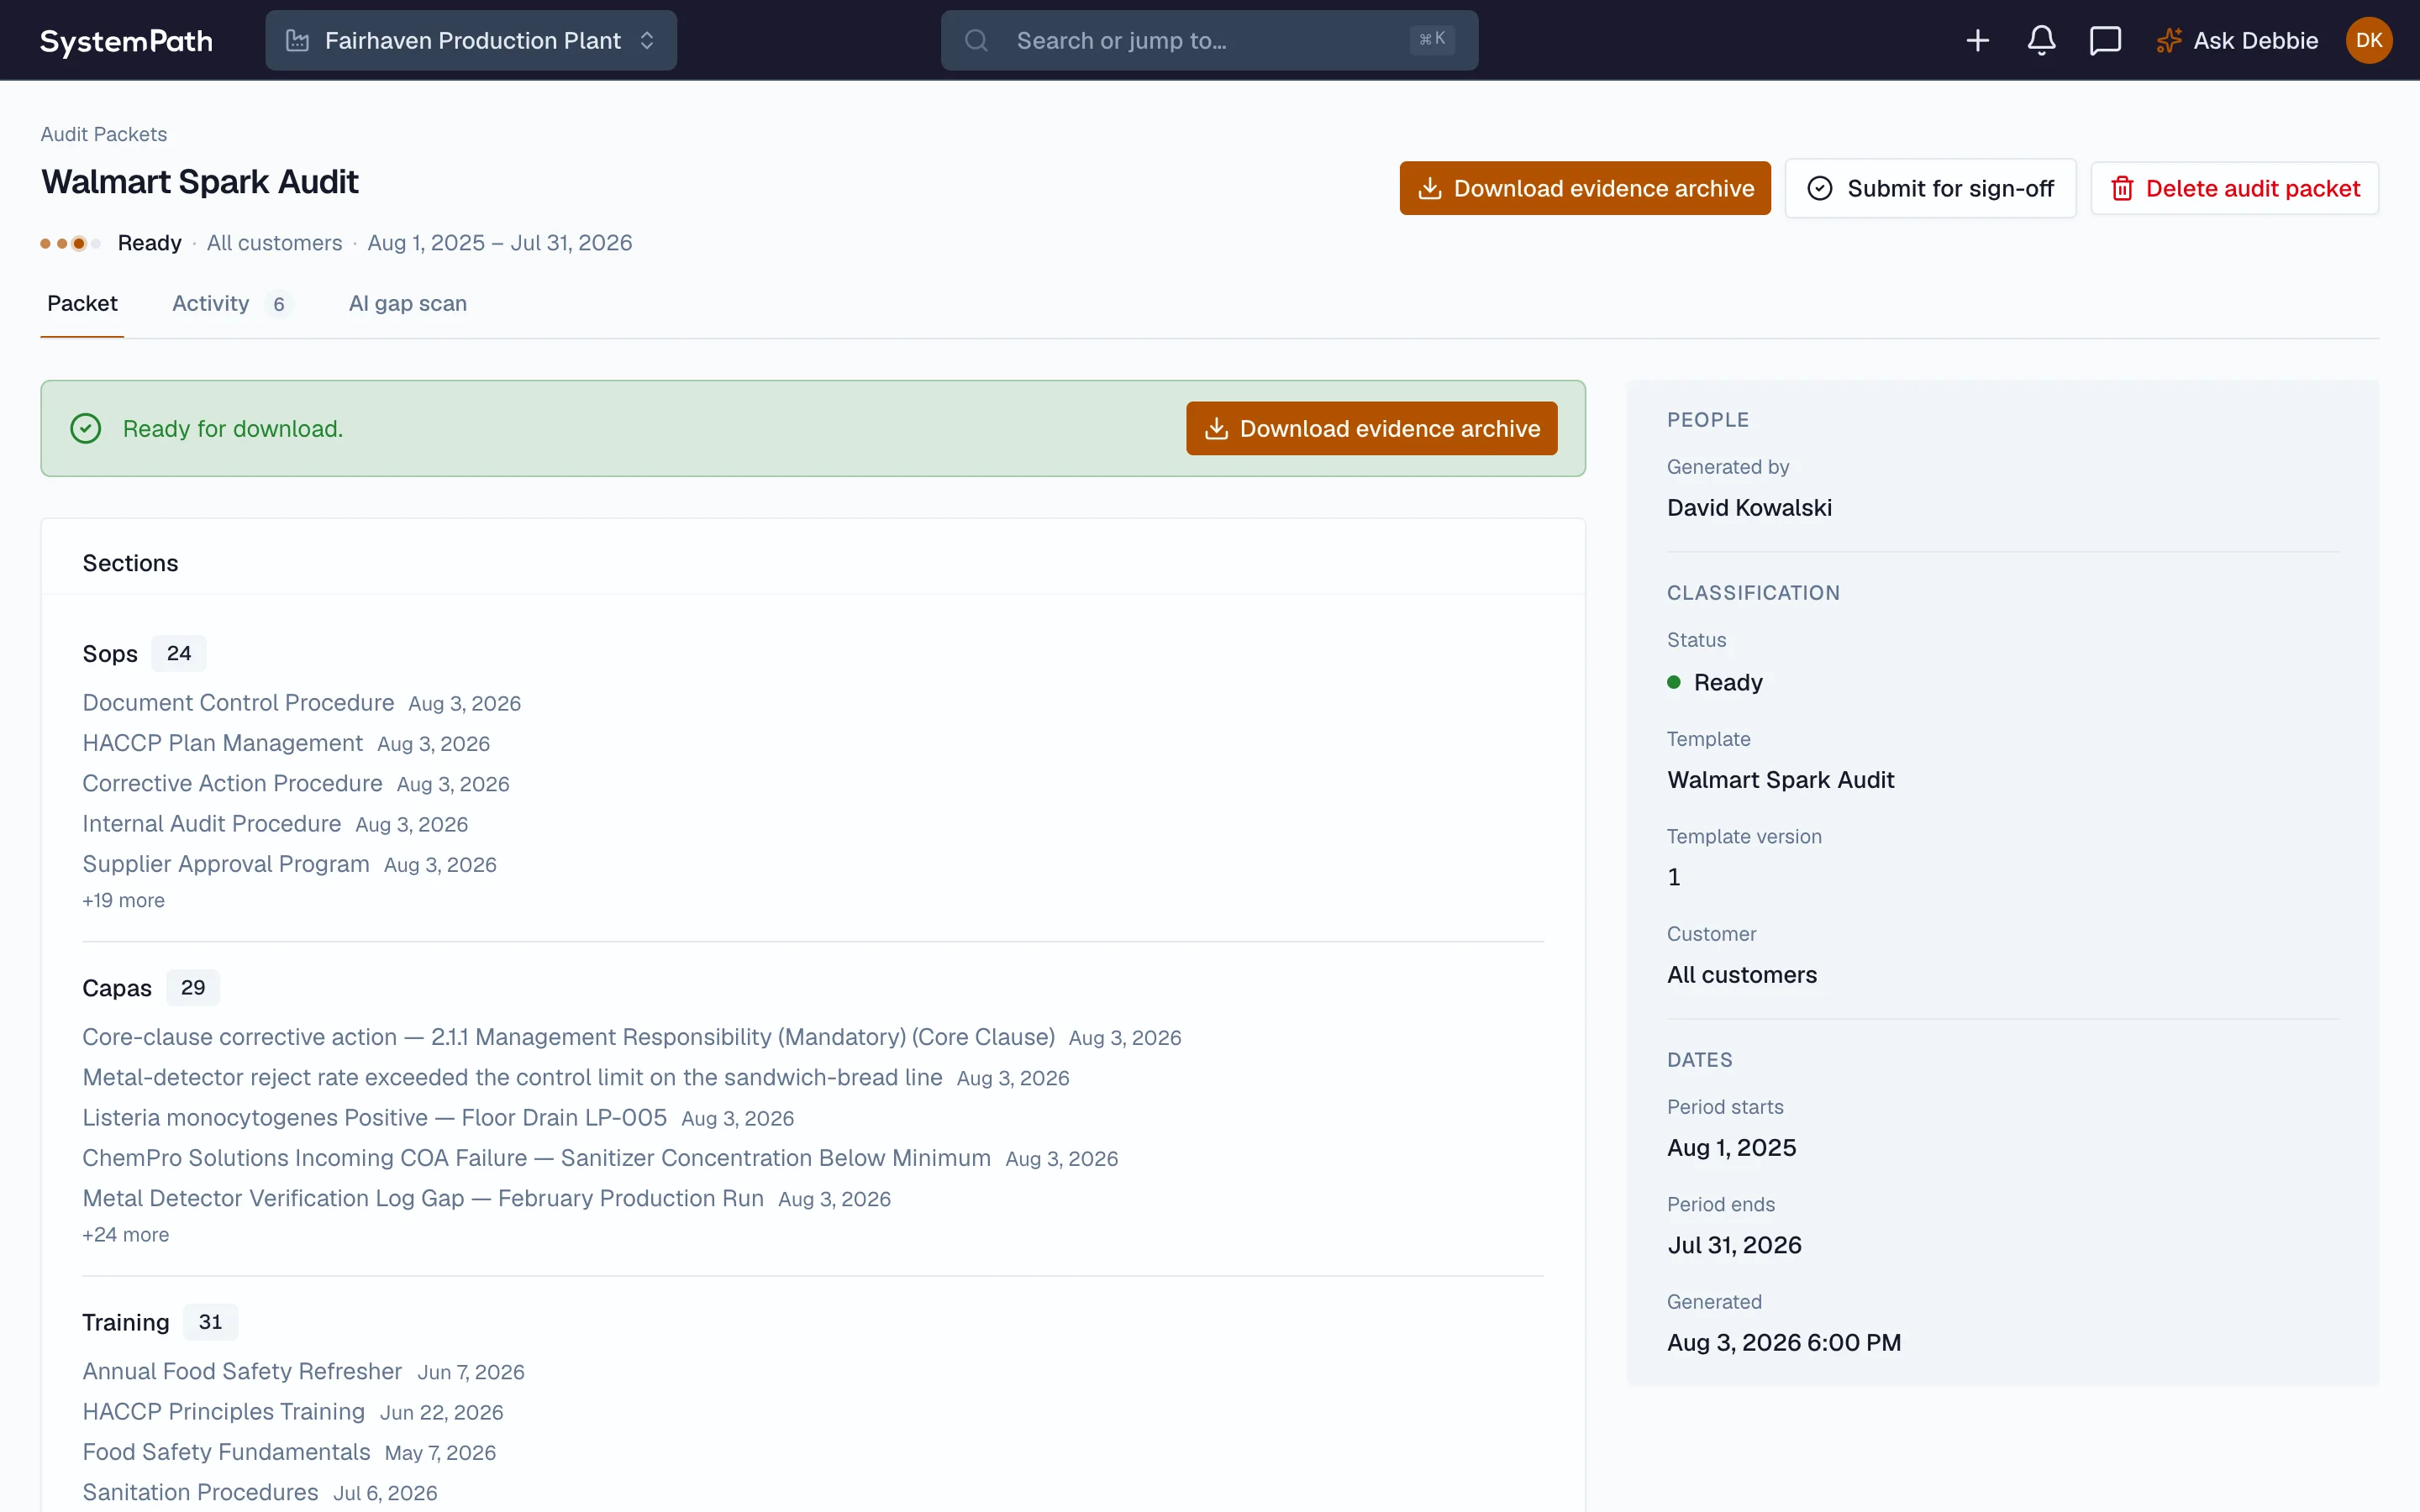This screenshot has height=1512, width=2420.
Task: Open HACCP Principles Training
Action: [x=223, y=1411]
